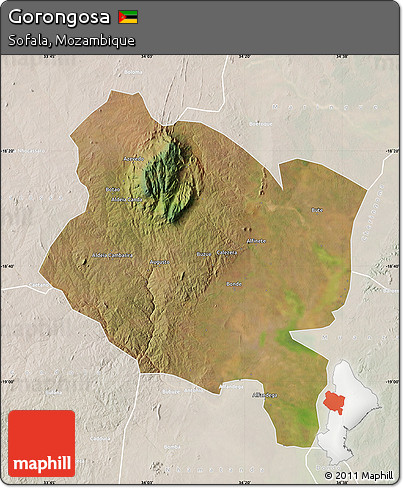Select the Bonde place label
Viewport: 403px width, 488px height.
click(234, 284)
